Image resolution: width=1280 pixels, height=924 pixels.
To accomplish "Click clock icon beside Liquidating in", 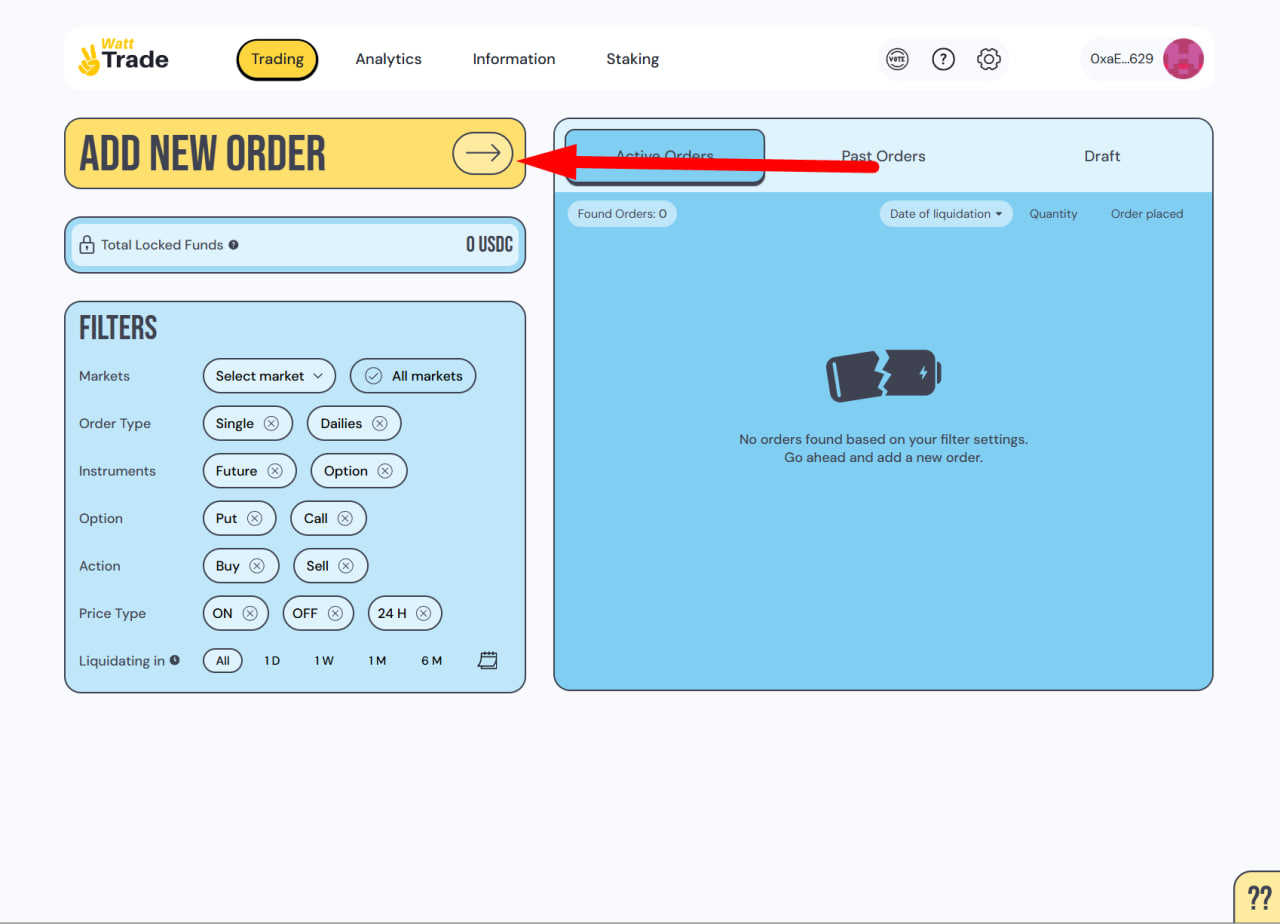I will [x=174, y=660].
